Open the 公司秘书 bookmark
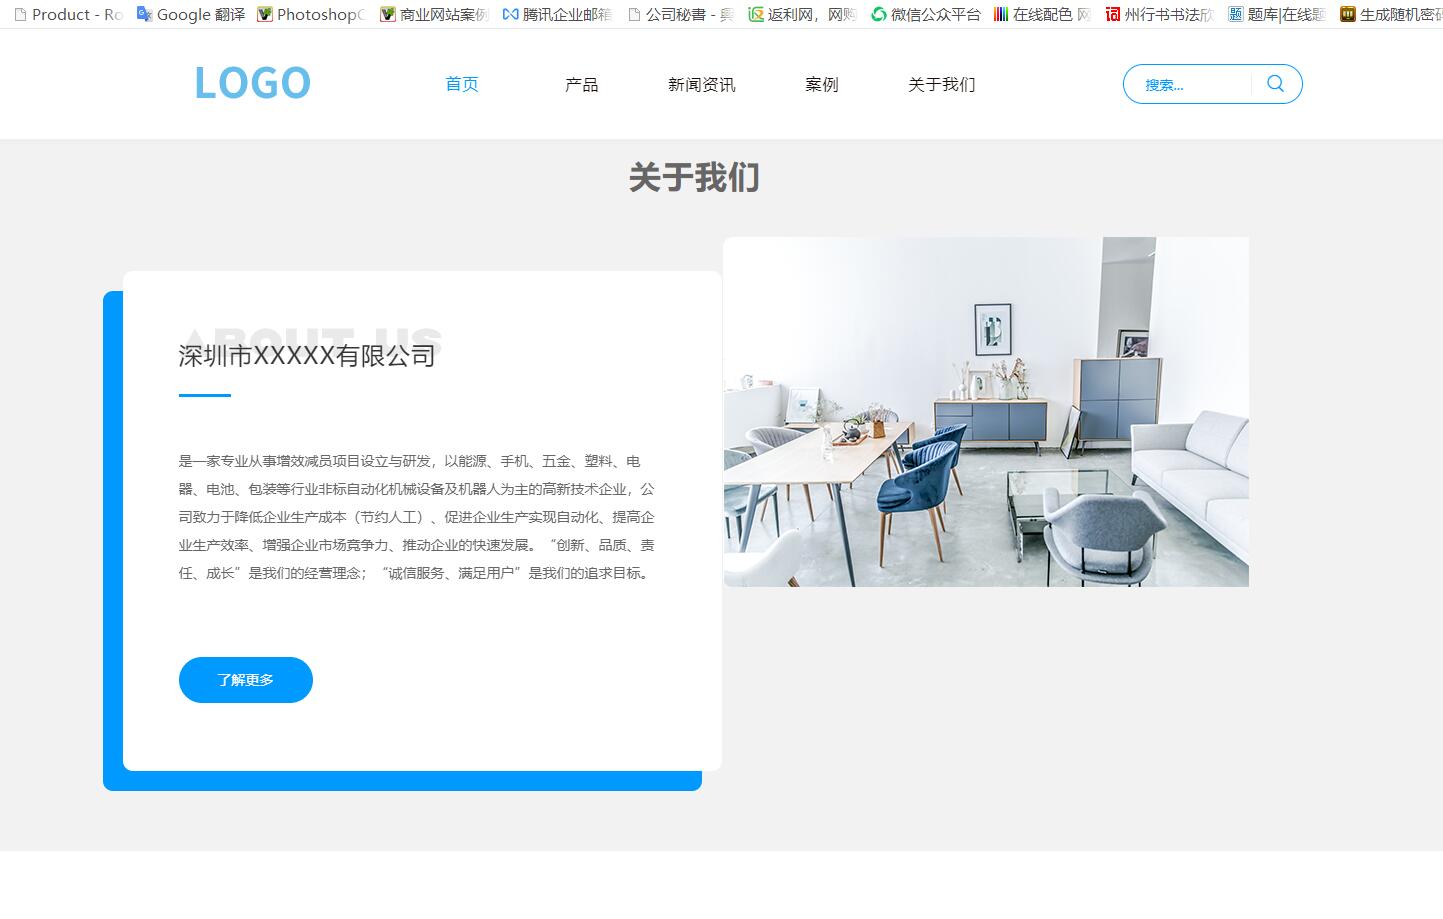1443x919 pixels. [x=680, y=15]
